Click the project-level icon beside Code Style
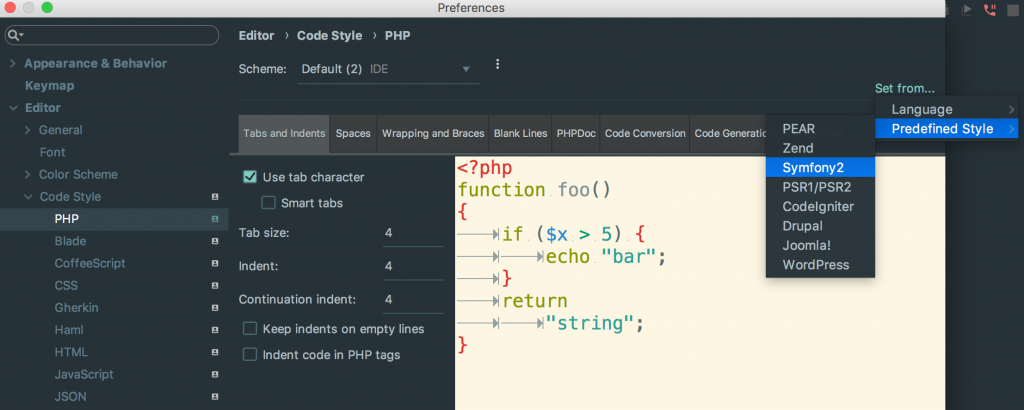Image resolution: width=1024 pixels, height=410 pixels. [x=215, y=197]
